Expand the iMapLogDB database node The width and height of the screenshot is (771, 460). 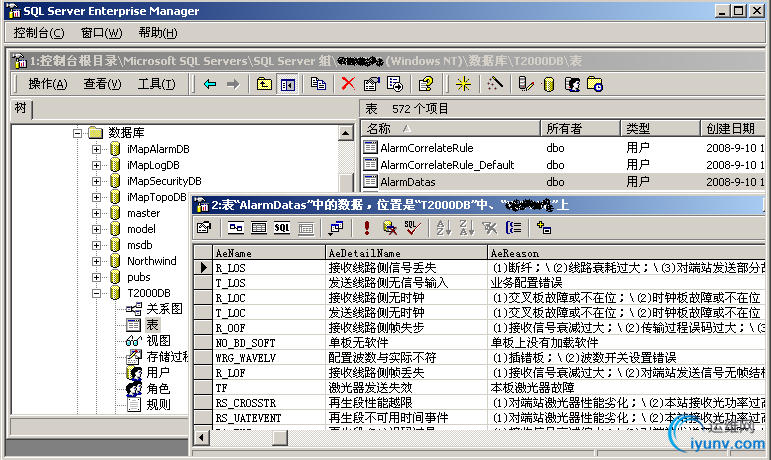[x=96, y=165]
